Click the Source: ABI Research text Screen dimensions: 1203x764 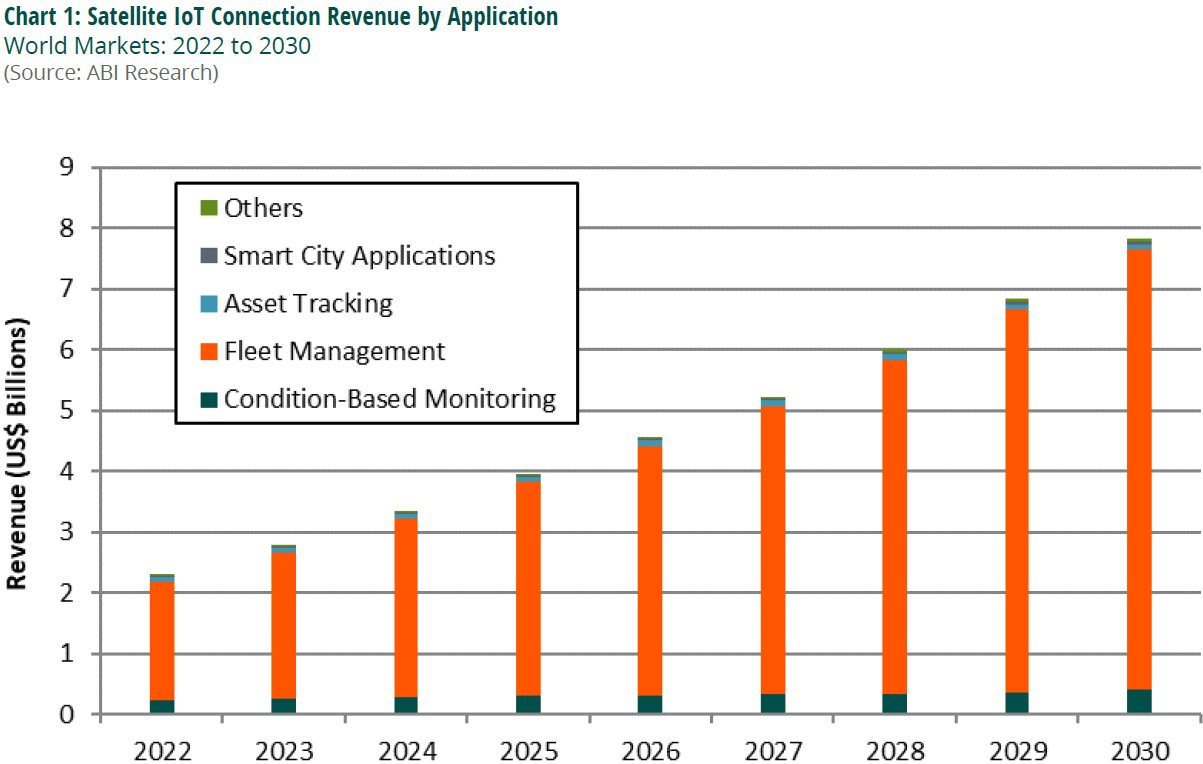[x=111, y=73]
